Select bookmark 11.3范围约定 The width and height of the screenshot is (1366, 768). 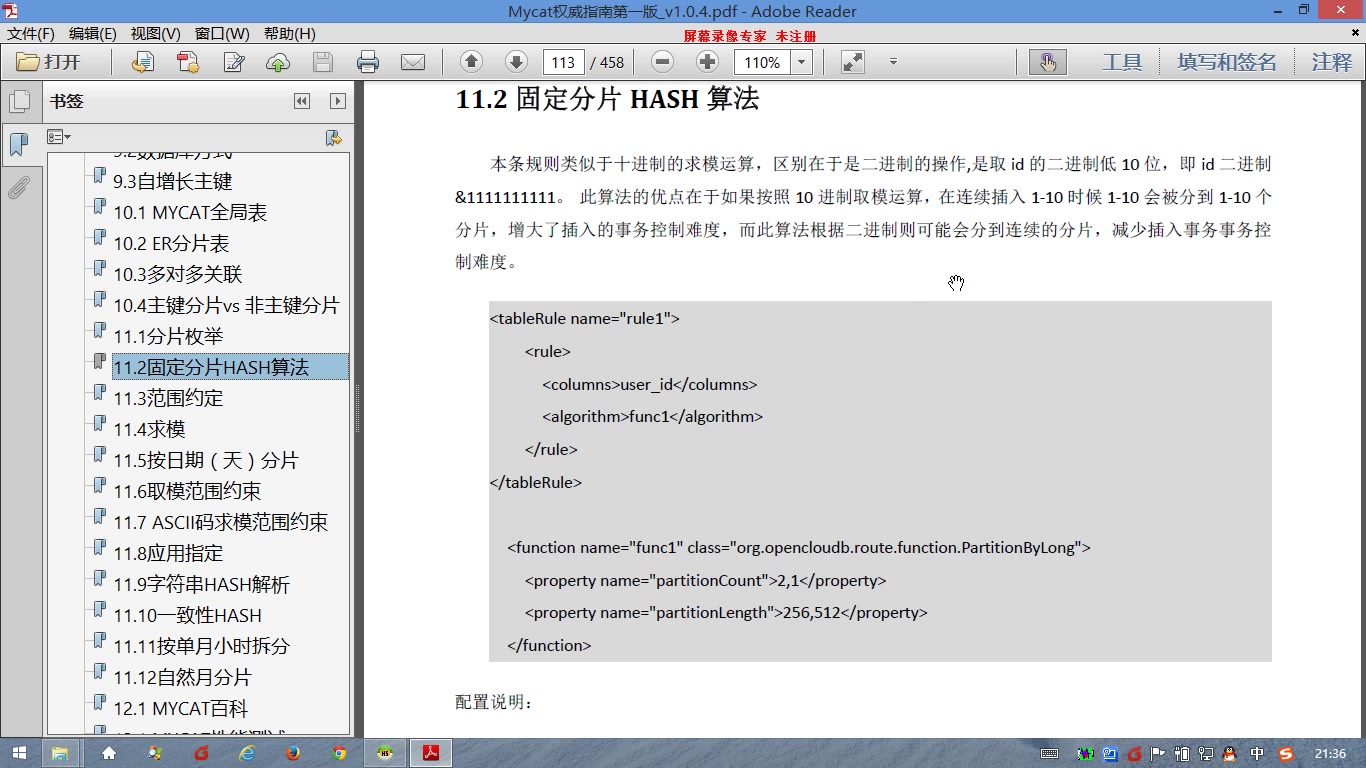[x=168, y=398]
